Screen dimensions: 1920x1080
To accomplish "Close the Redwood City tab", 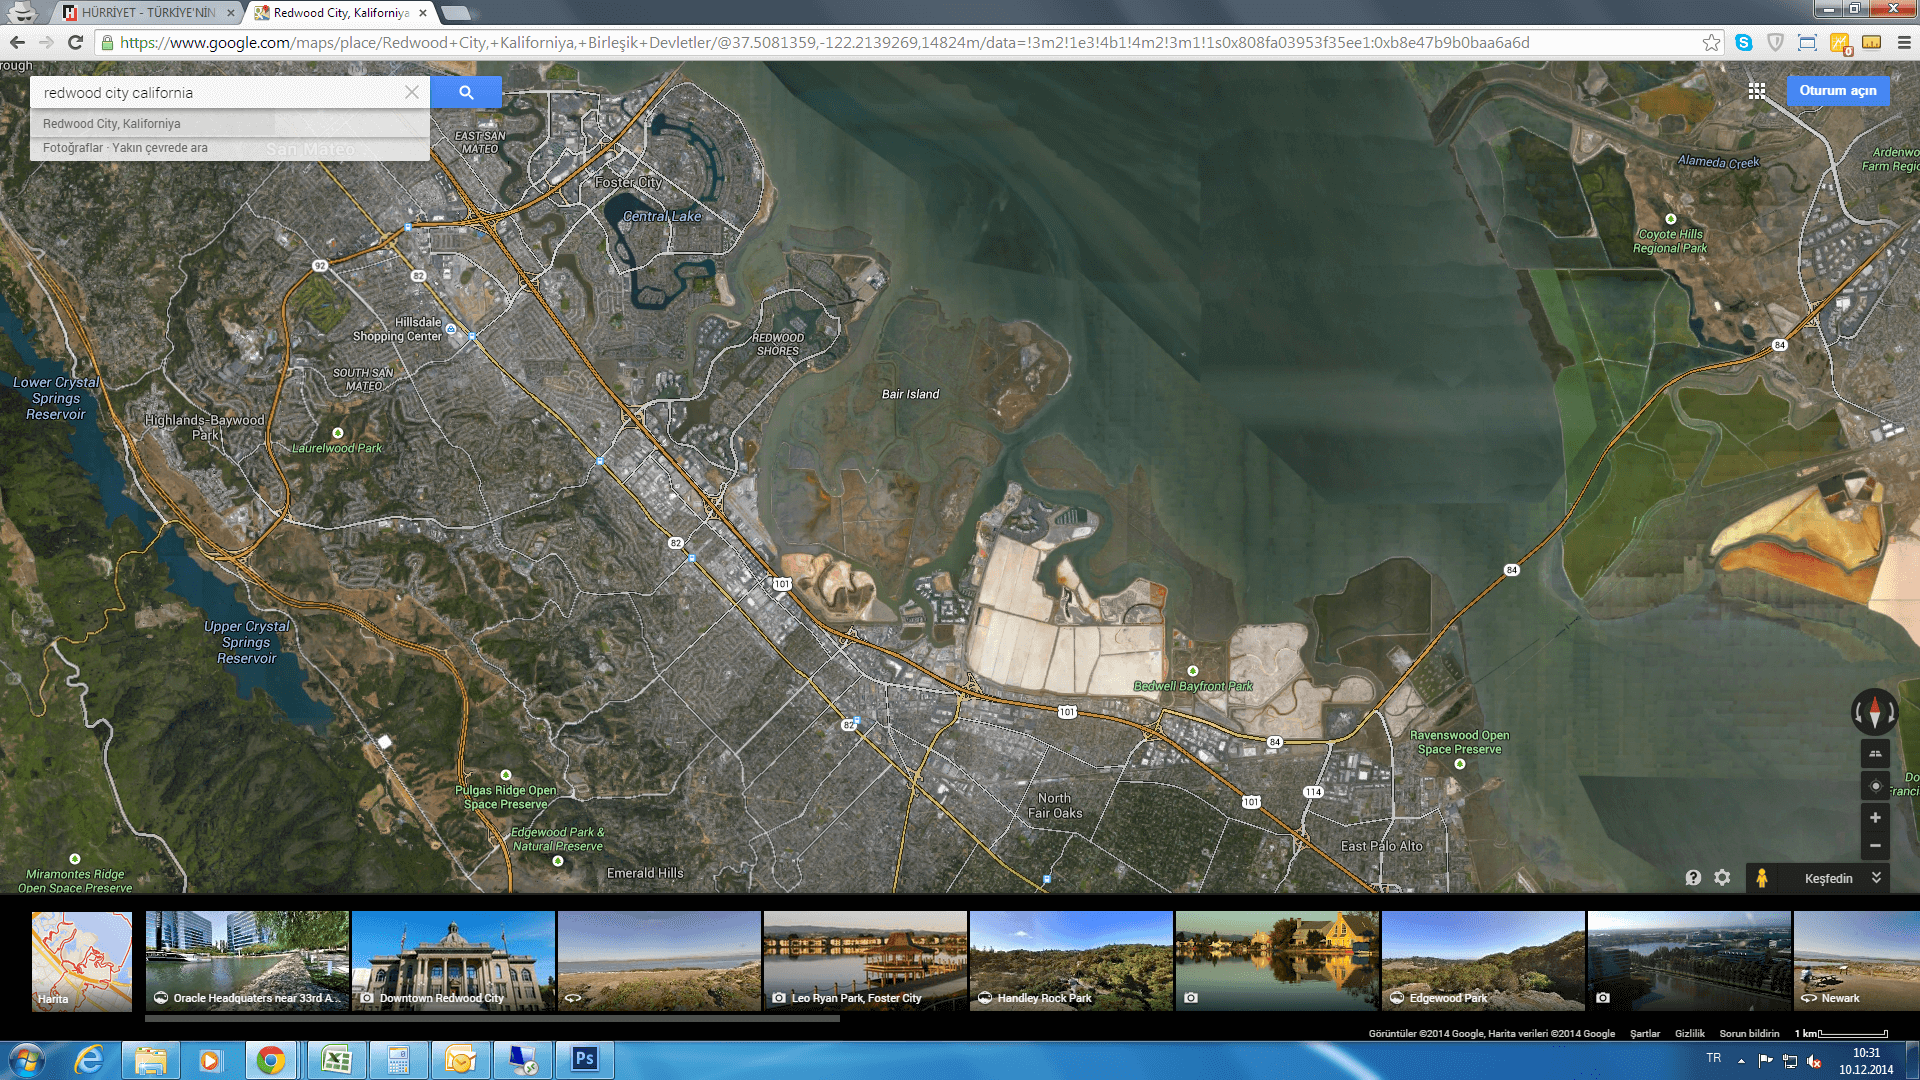I will (x=422, y=13).
